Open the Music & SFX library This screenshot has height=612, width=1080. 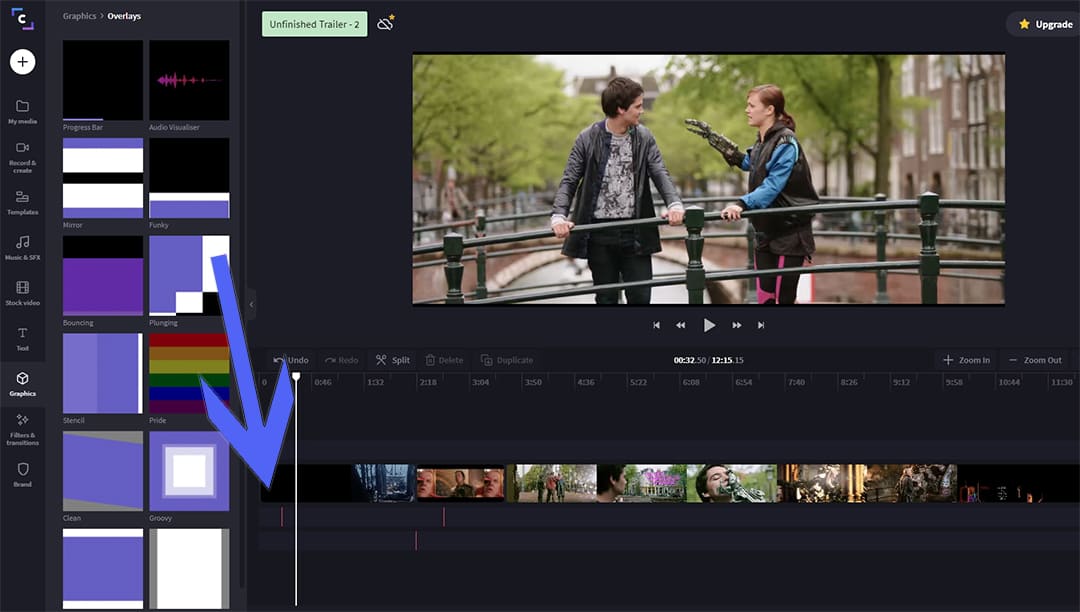point(23,248)
